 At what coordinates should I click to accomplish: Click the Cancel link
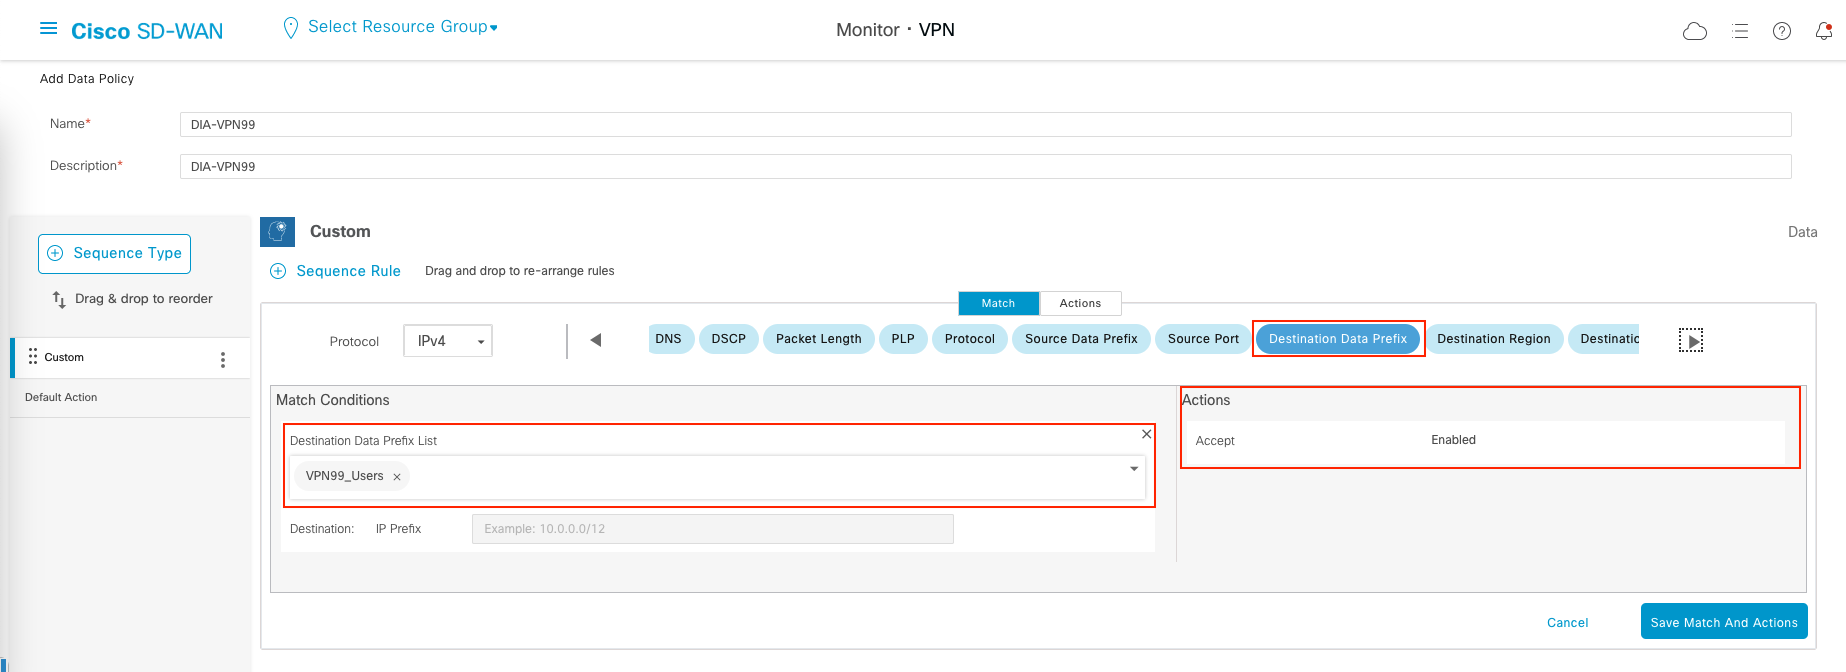[x=1567, y=622]
